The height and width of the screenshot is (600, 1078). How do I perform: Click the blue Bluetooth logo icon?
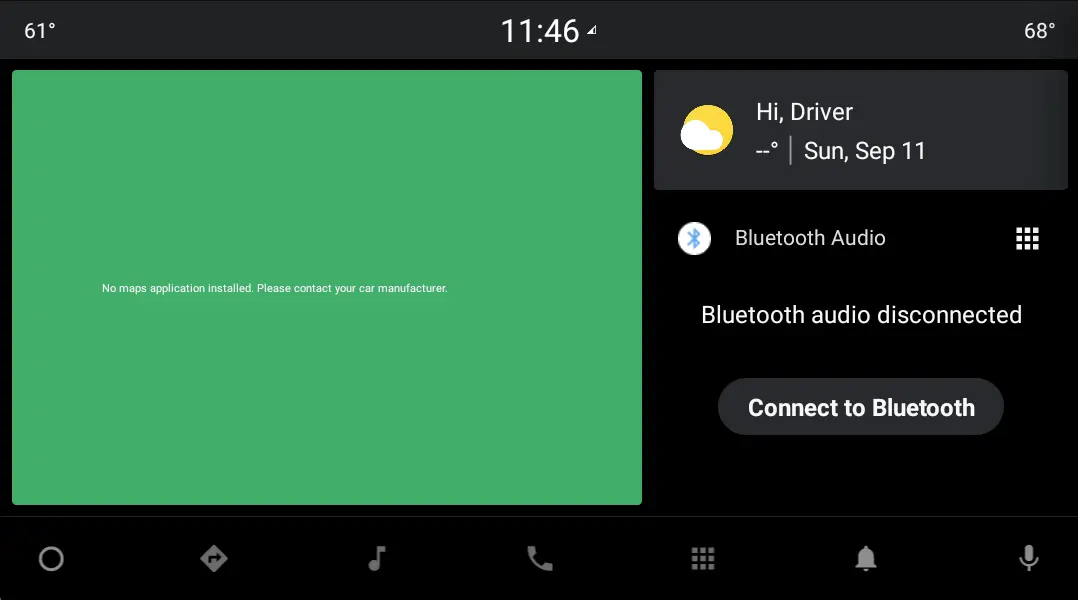click(x=694, y=238)
